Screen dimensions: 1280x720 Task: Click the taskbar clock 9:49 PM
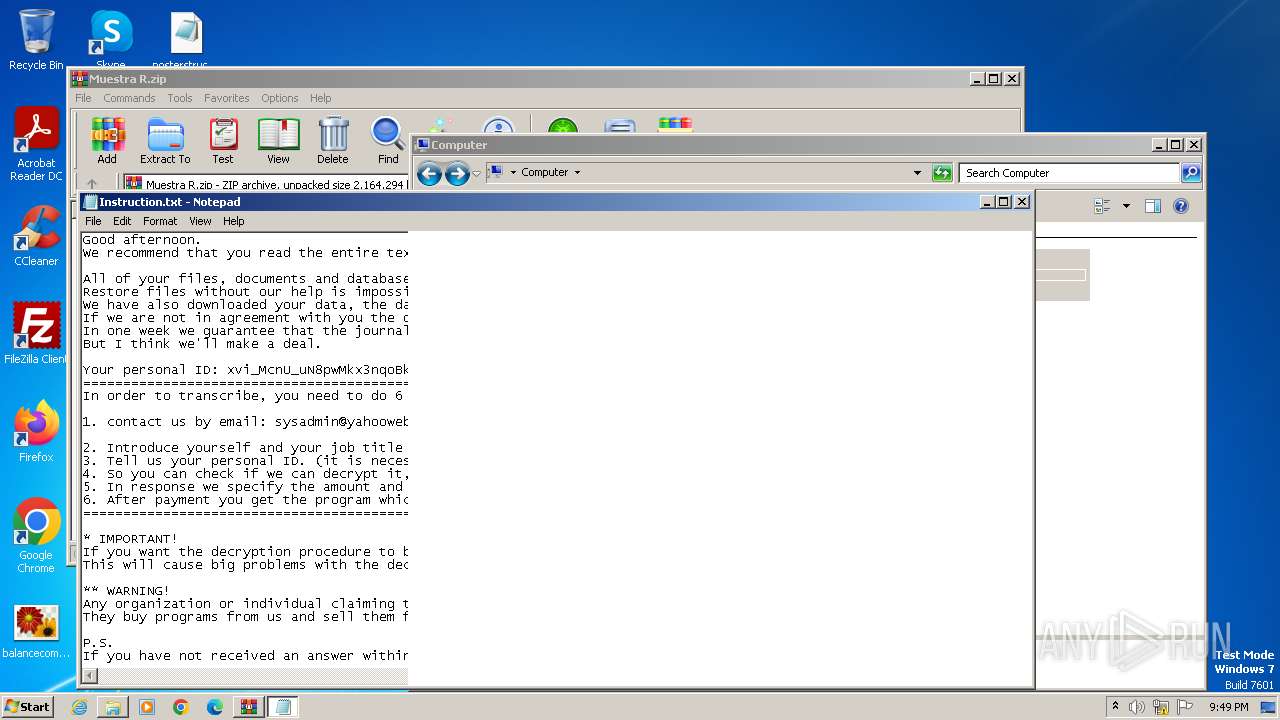tap(1228, 707)
